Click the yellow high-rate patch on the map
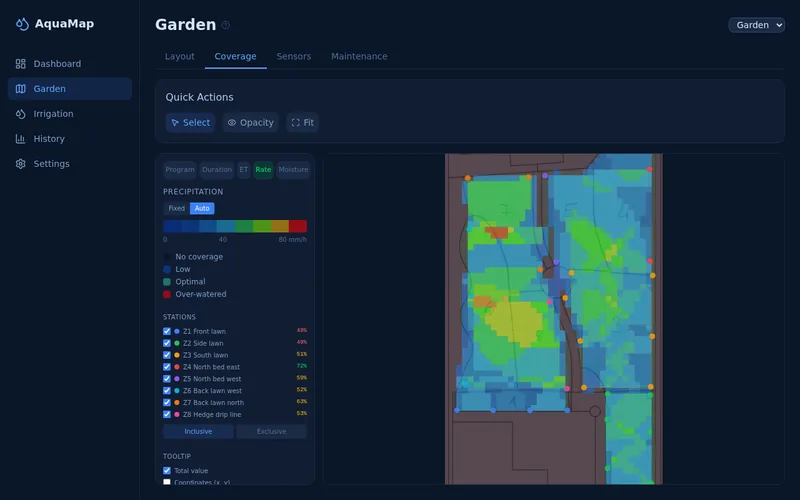Screen dimensions: 800x500 [514, 322]
